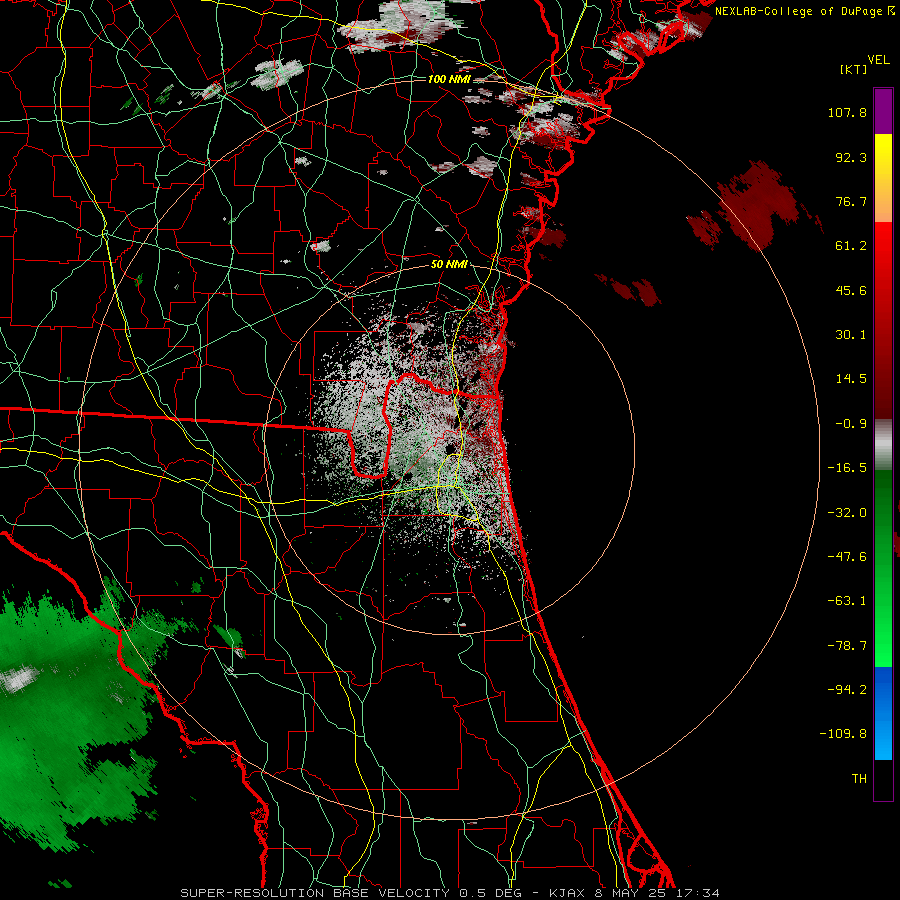The height and width of the screenshot is (900, 900).
Task: Click the yellow-orange segment of velocity color bar
Action: click(x=883, y=178)
